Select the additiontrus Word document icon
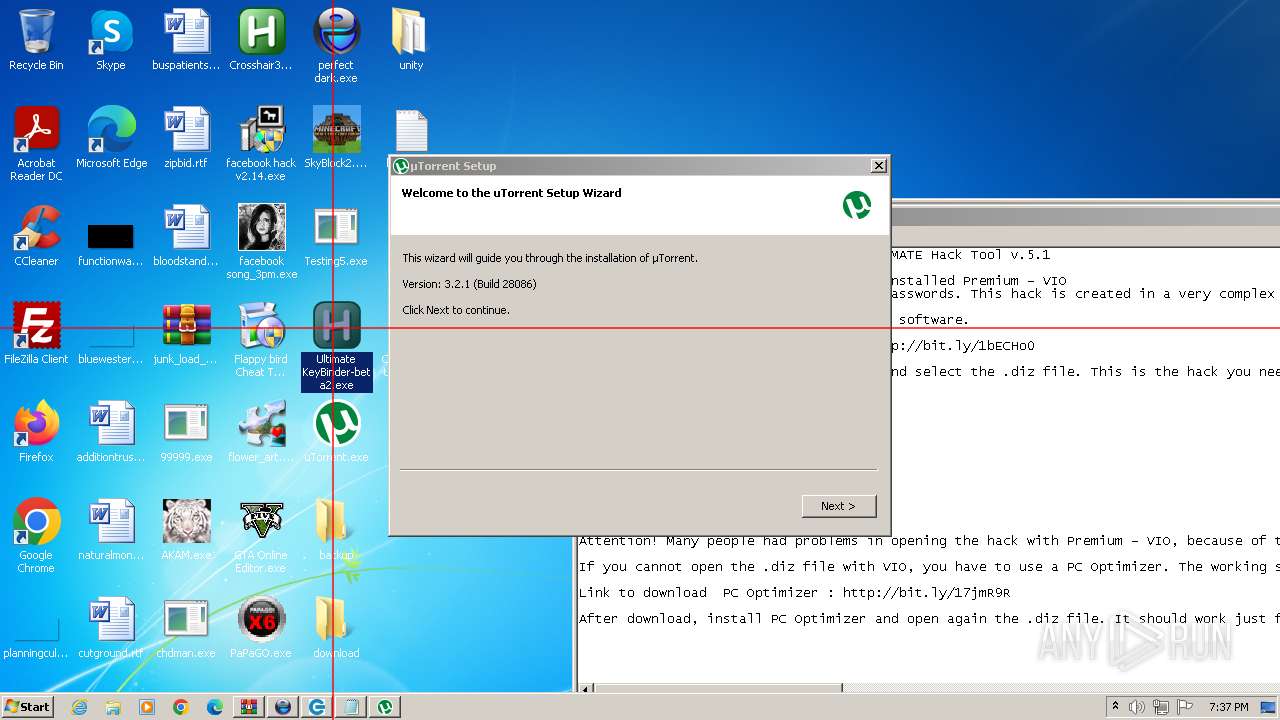1280x720 pixels. point(111,433)
